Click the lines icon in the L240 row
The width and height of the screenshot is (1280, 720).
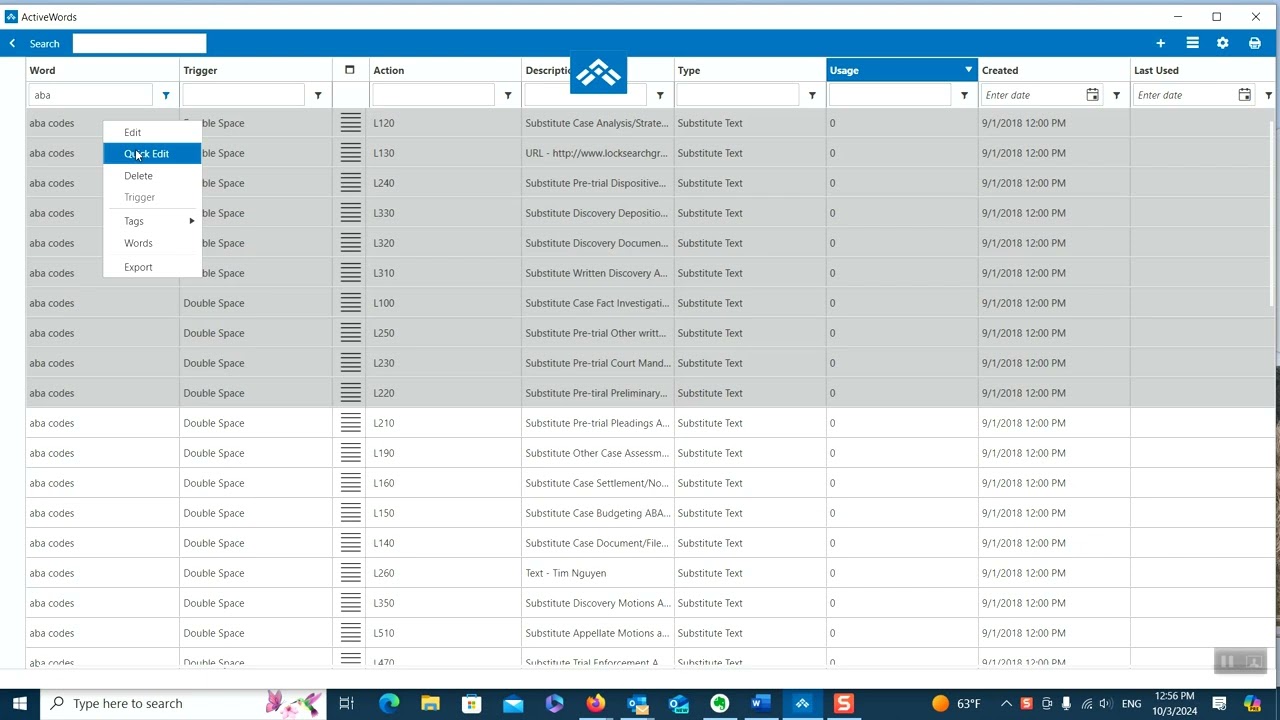click(x=350, y=183)
